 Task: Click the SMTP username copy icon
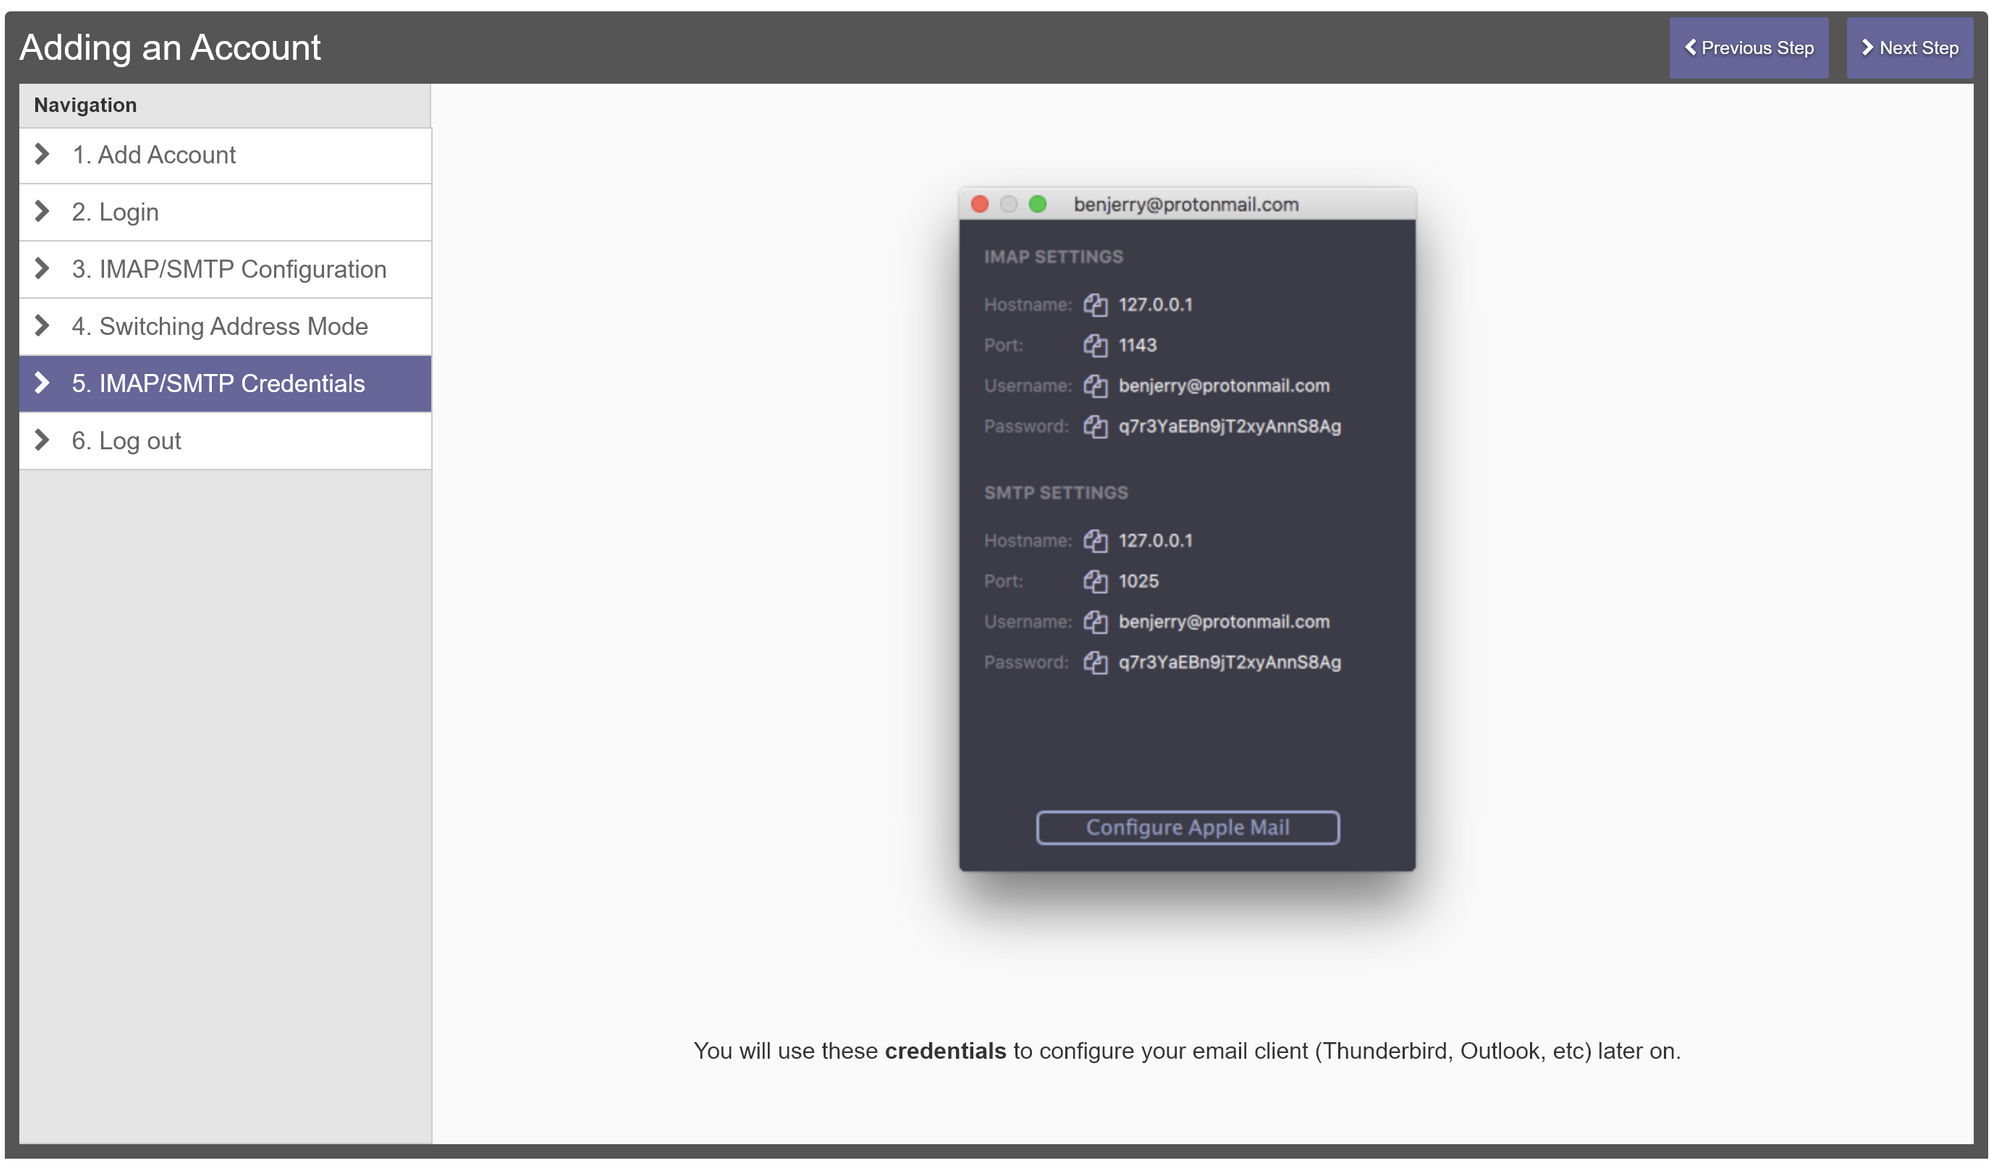coord(1094,620)
